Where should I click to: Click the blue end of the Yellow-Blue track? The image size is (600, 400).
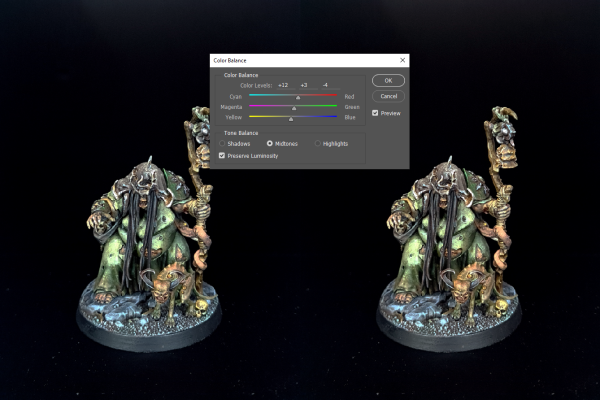click(335, 116)
